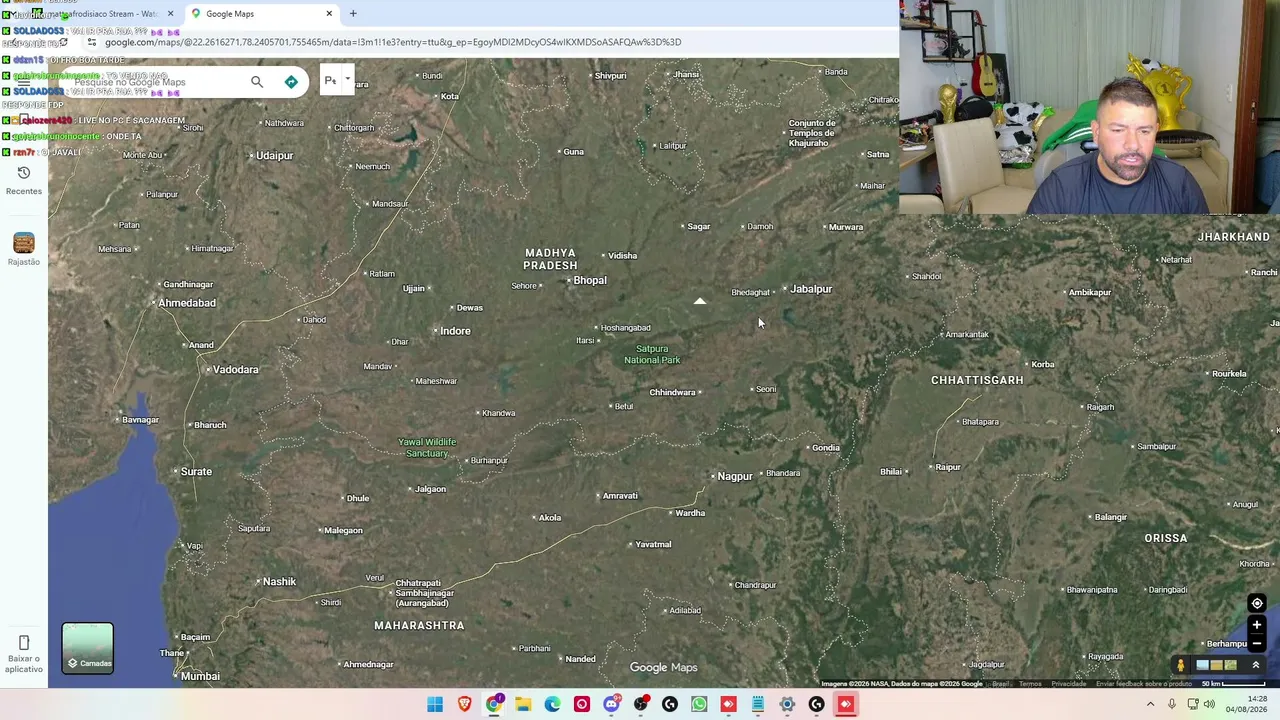
Task: Click the Chhatrapati Sambhajinagar label
Action: (x=425, y=593)
